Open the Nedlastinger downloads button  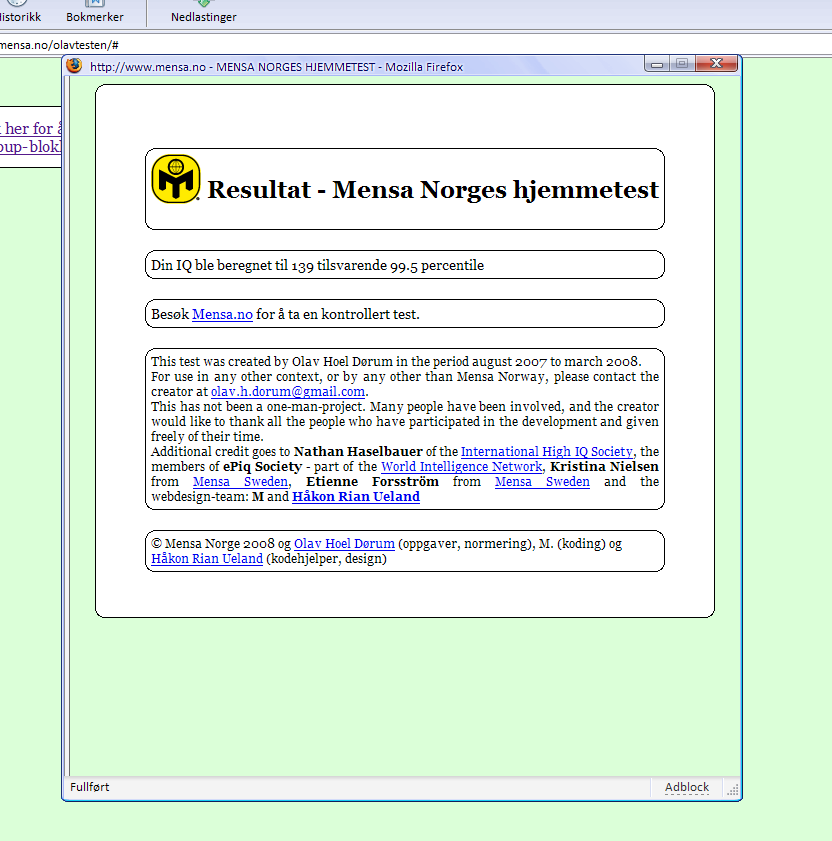click(x=204, y=11)
